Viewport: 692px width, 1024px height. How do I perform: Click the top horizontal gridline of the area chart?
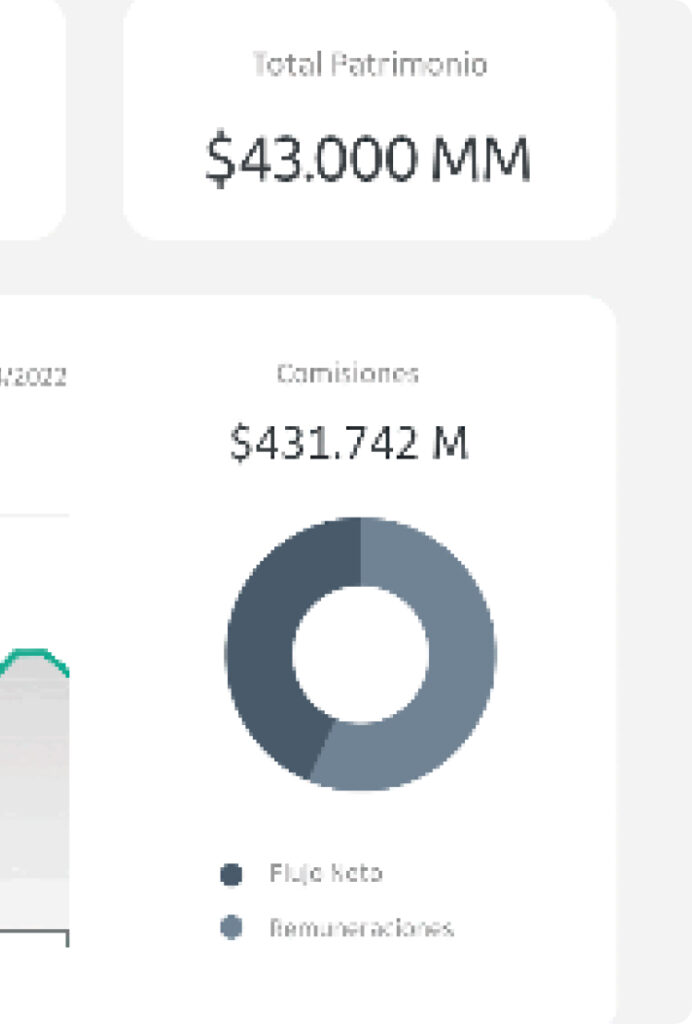tap(35, 516)
